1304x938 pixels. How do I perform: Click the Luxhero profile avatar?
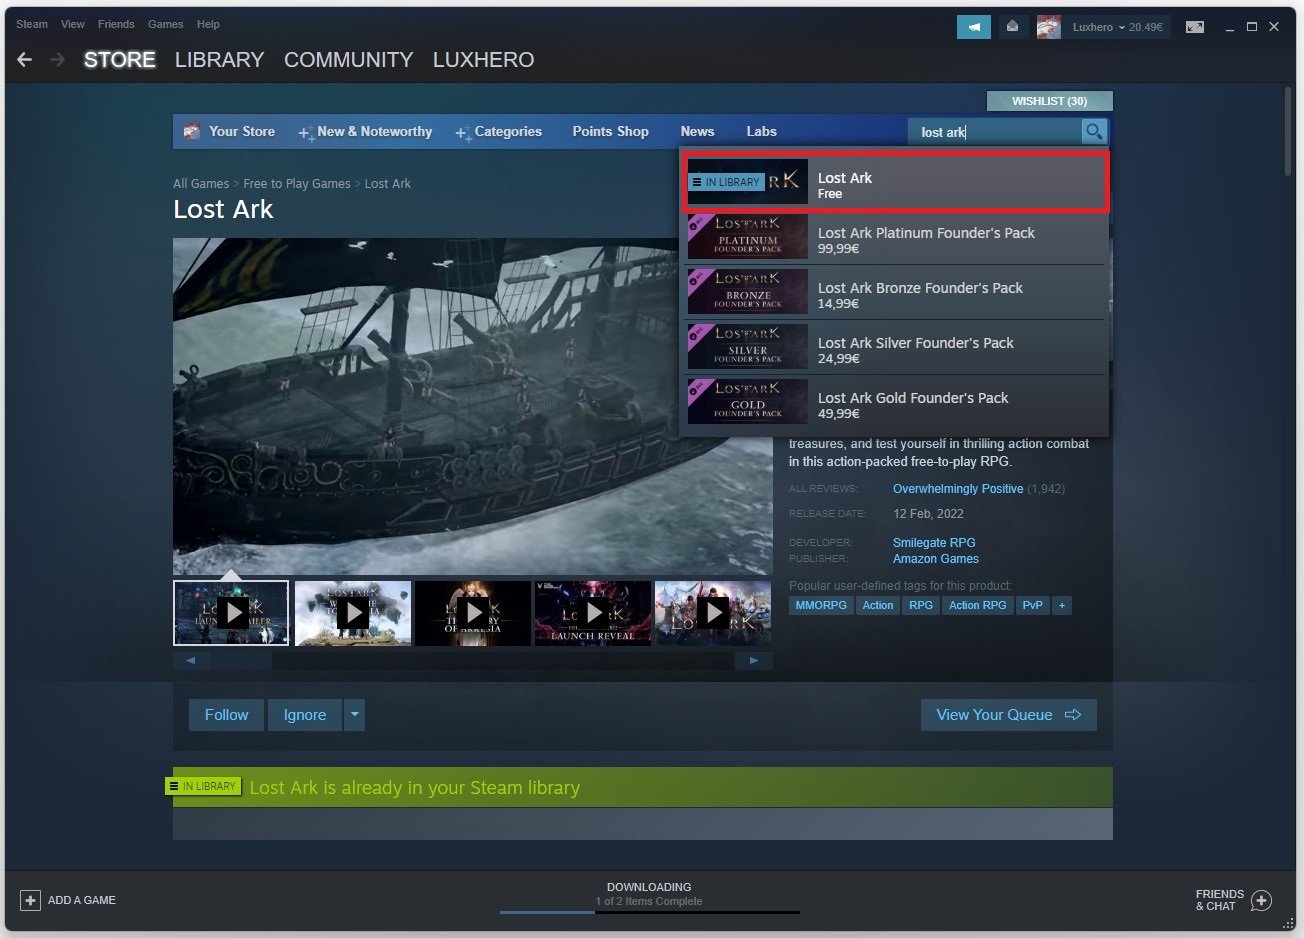[x=1048, y=27]
